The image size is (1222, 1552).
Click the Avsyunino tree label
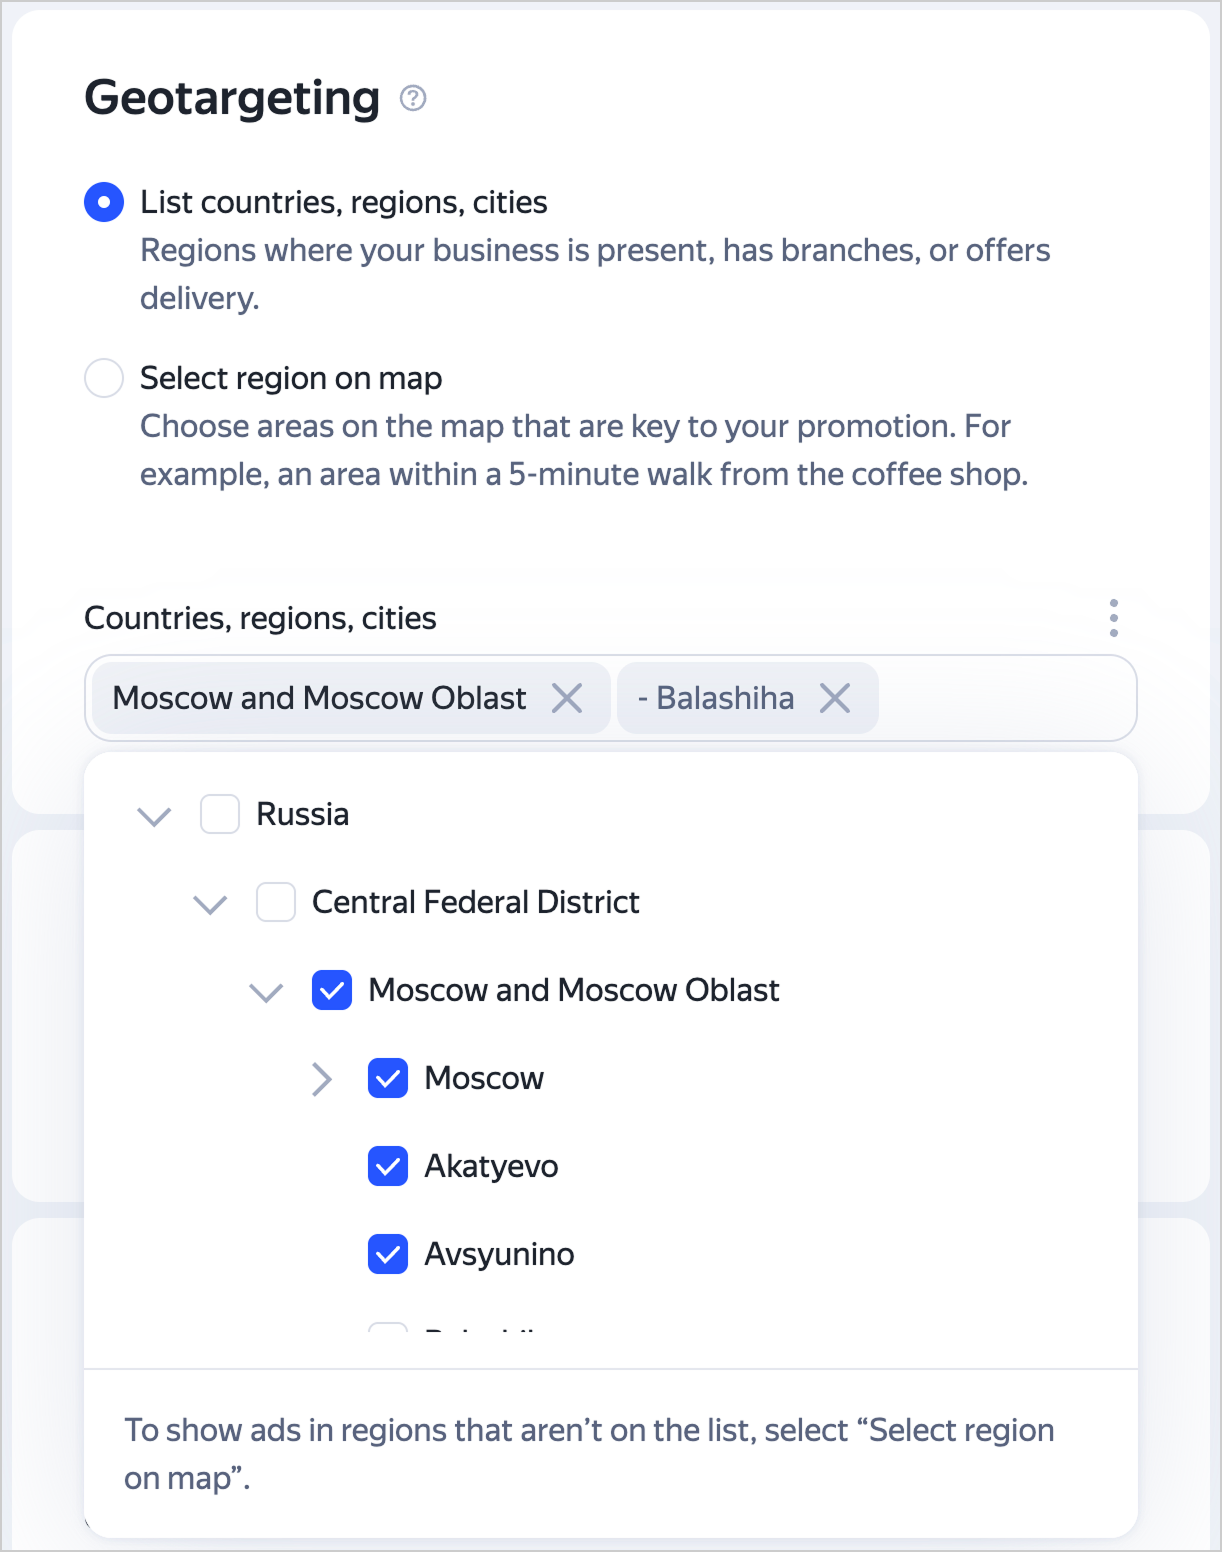[x=499, y=1254]
